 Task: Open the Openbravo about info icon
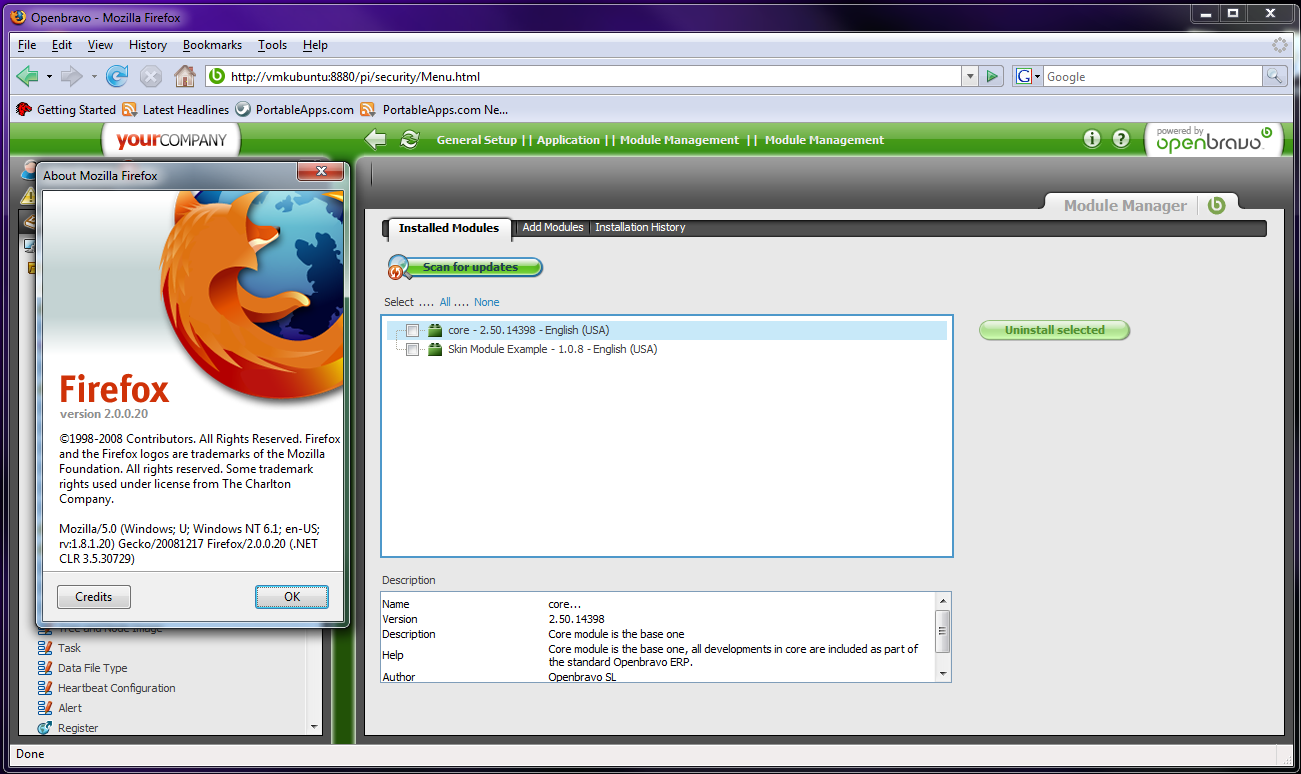click(x=1092, y=139)
